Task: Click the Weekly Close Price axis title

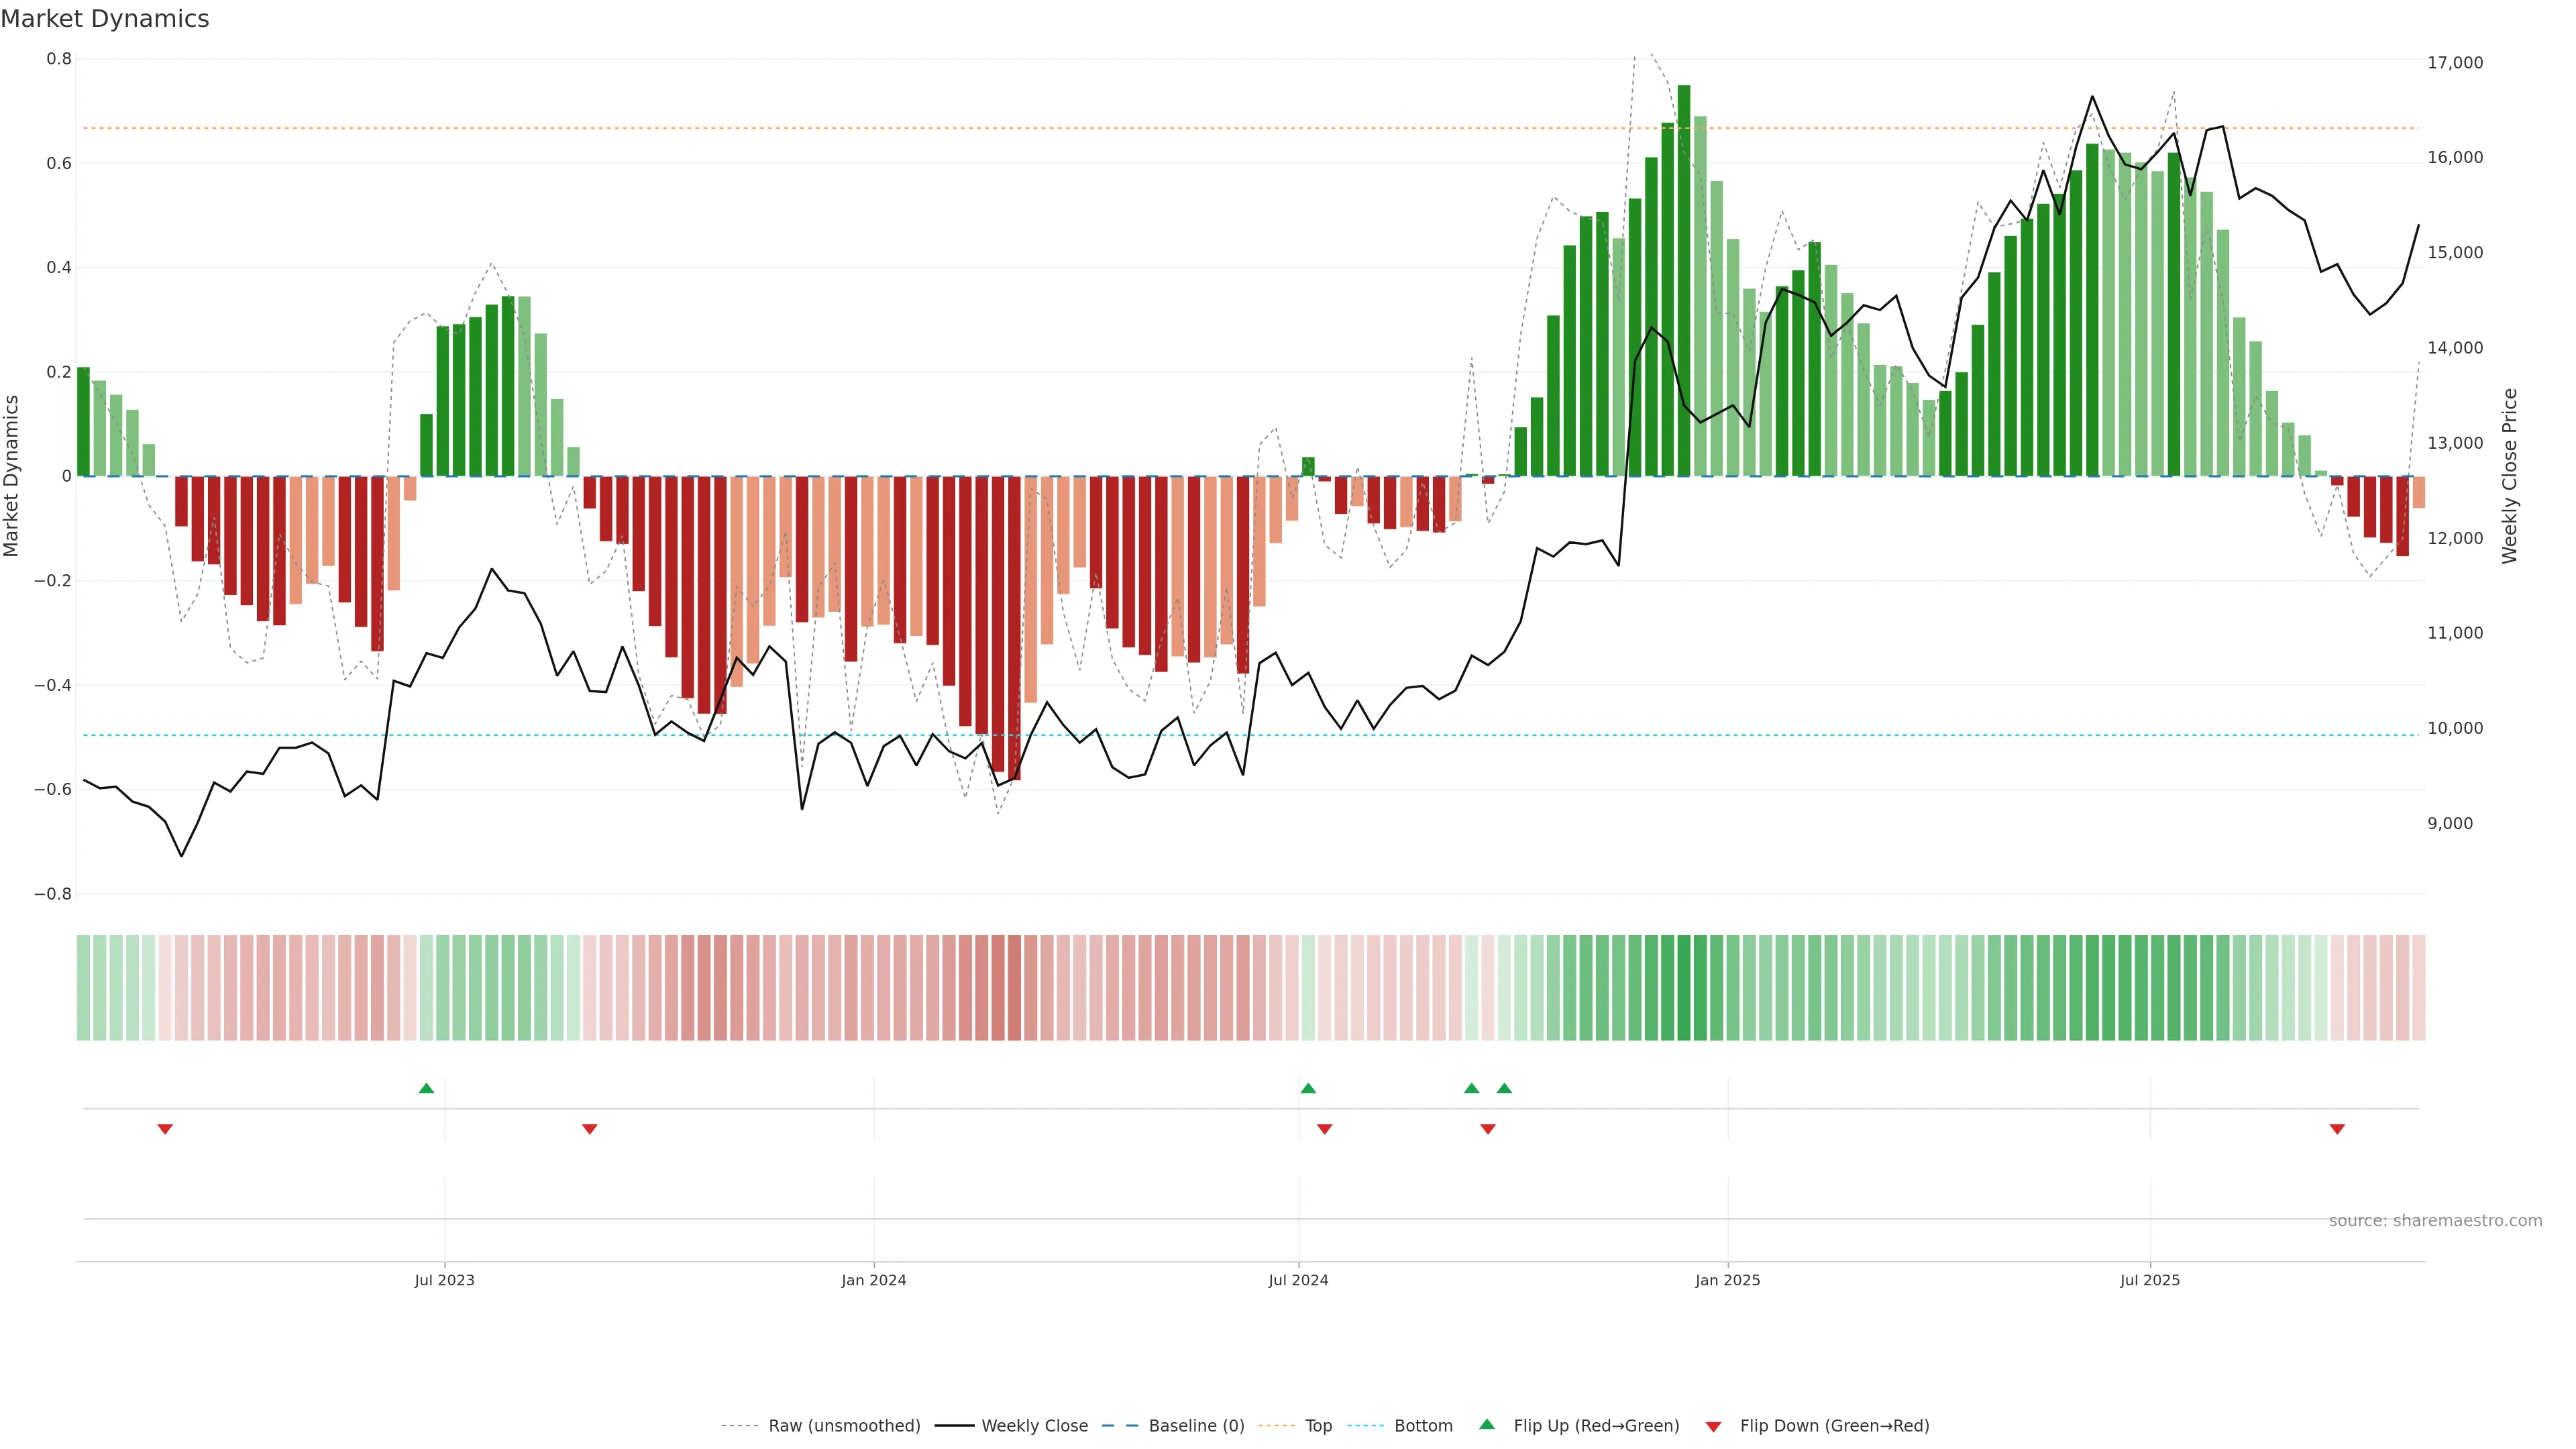Action: point(2510,476)
